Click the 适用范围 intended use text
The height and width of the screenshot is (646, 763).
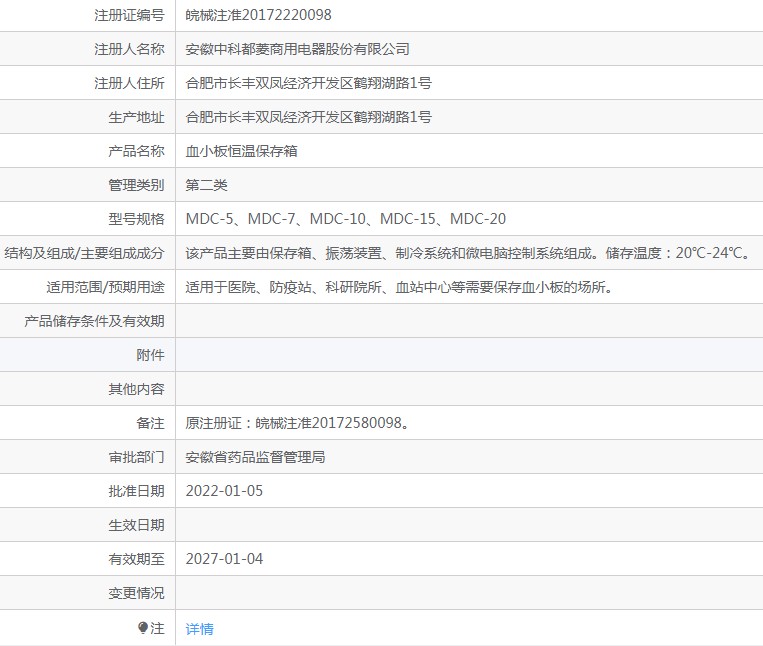coord(399,287)
